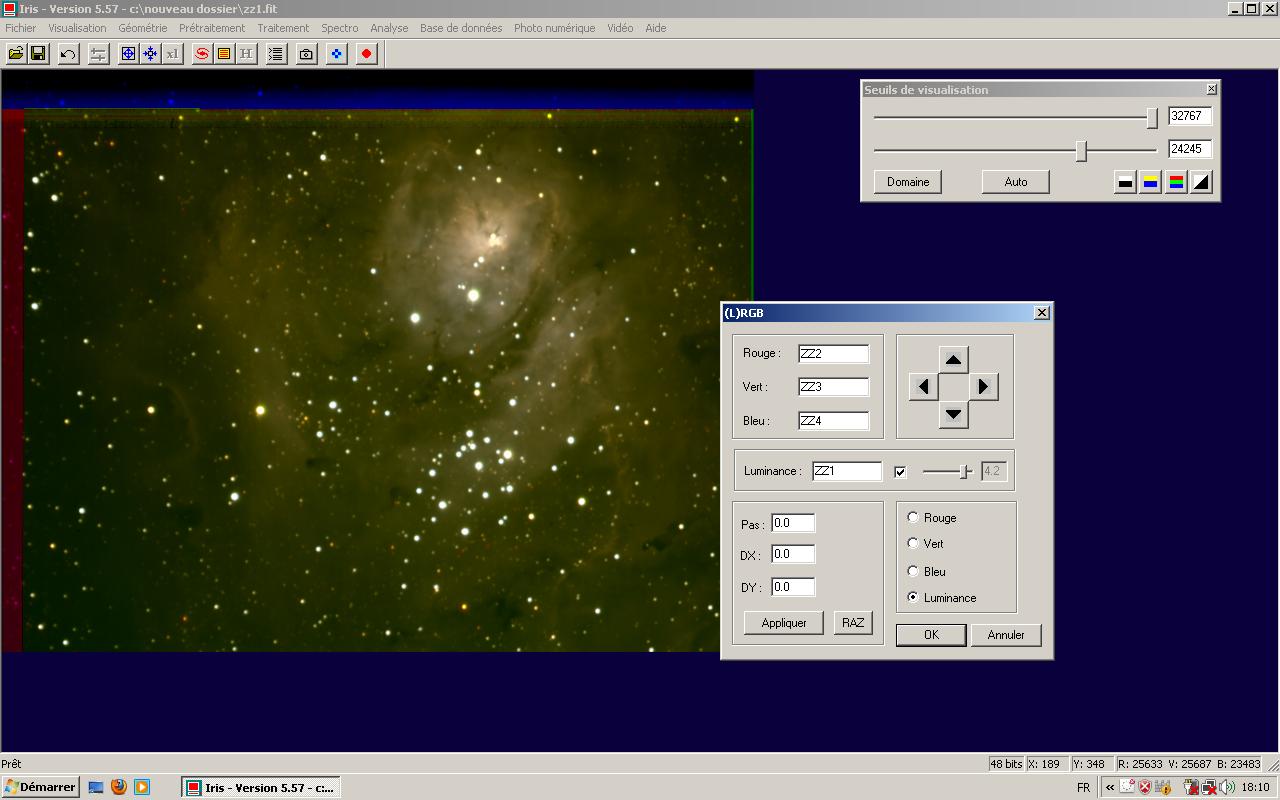Click the H histogram toolbar icon

pyautogui.click(x=246, y=54)
